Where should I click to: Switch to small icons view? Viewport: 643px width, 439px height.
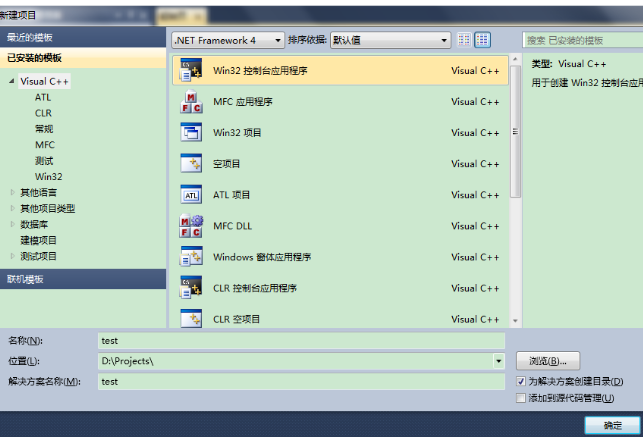(x=464, y=39)
